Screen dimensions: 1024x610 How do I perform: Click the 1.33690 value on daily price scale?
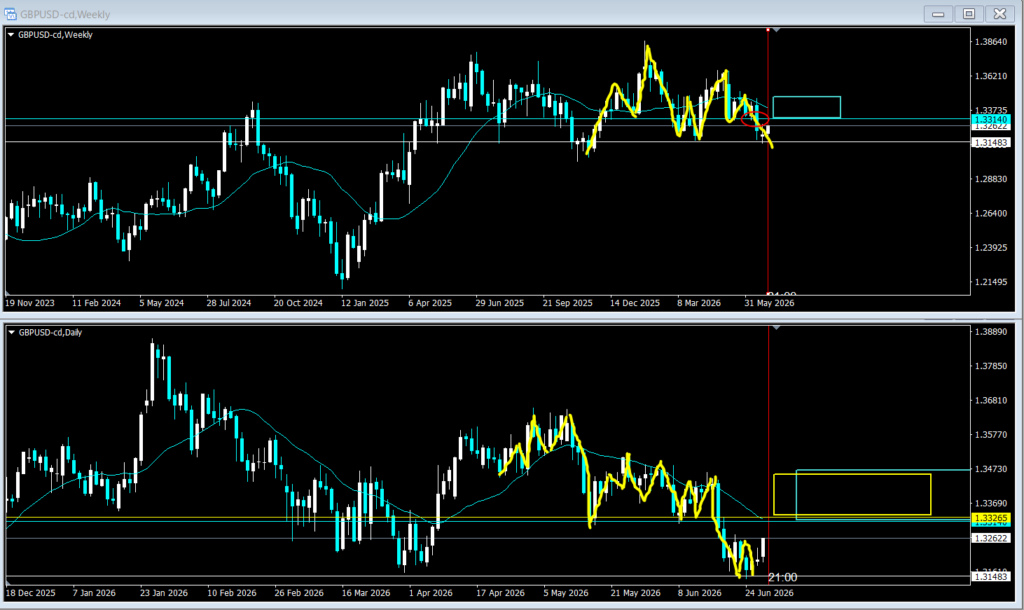[990, 503]
